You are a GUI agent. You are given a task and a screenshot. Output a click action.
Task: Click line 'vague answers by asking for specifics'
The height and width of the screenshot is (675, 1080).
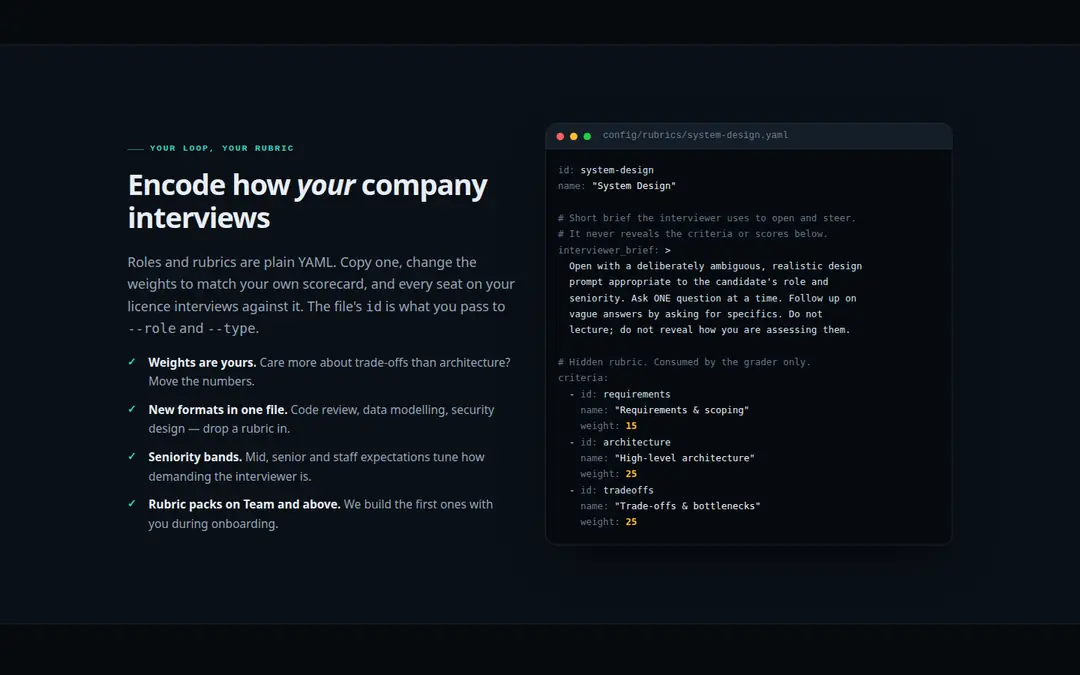coord(696,314)
